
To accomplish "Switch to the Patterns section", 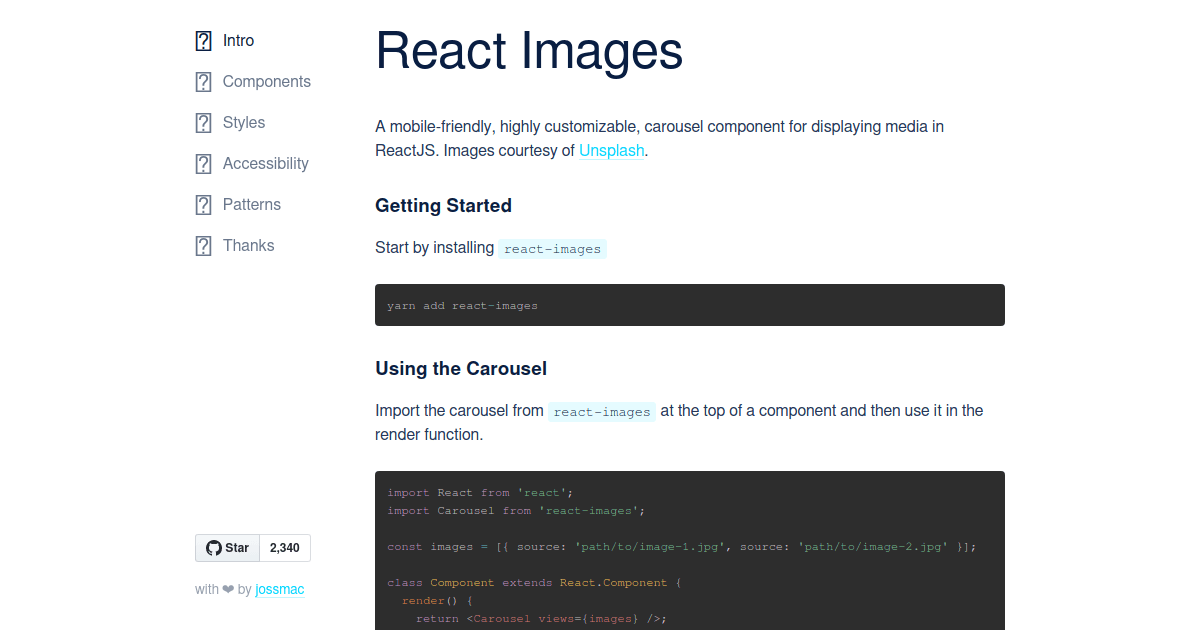I will tap(251, 204).
